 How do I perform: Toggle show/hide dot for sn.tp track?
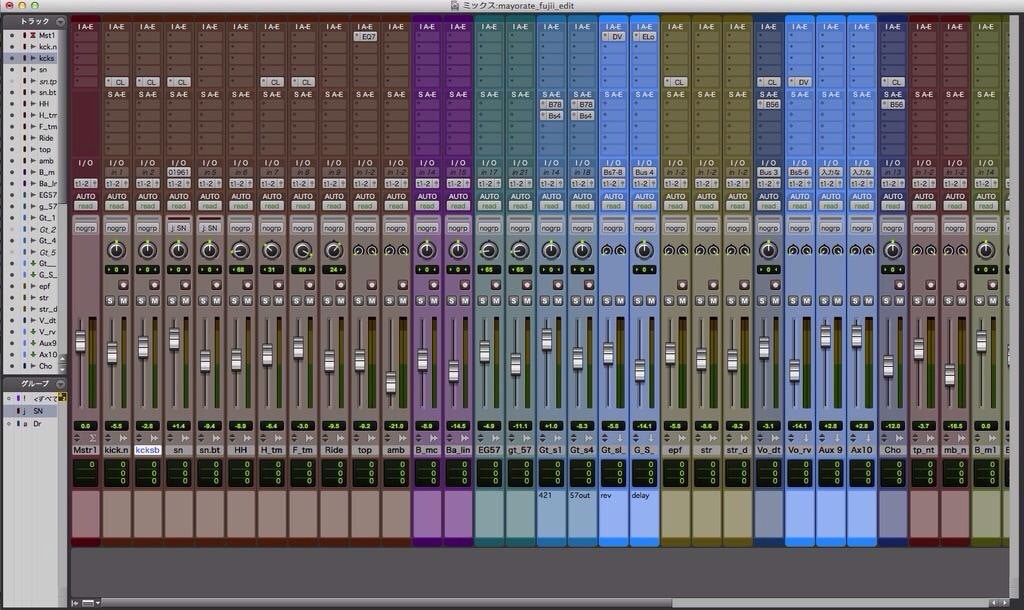pyautogui.click(x=11, y=81)
